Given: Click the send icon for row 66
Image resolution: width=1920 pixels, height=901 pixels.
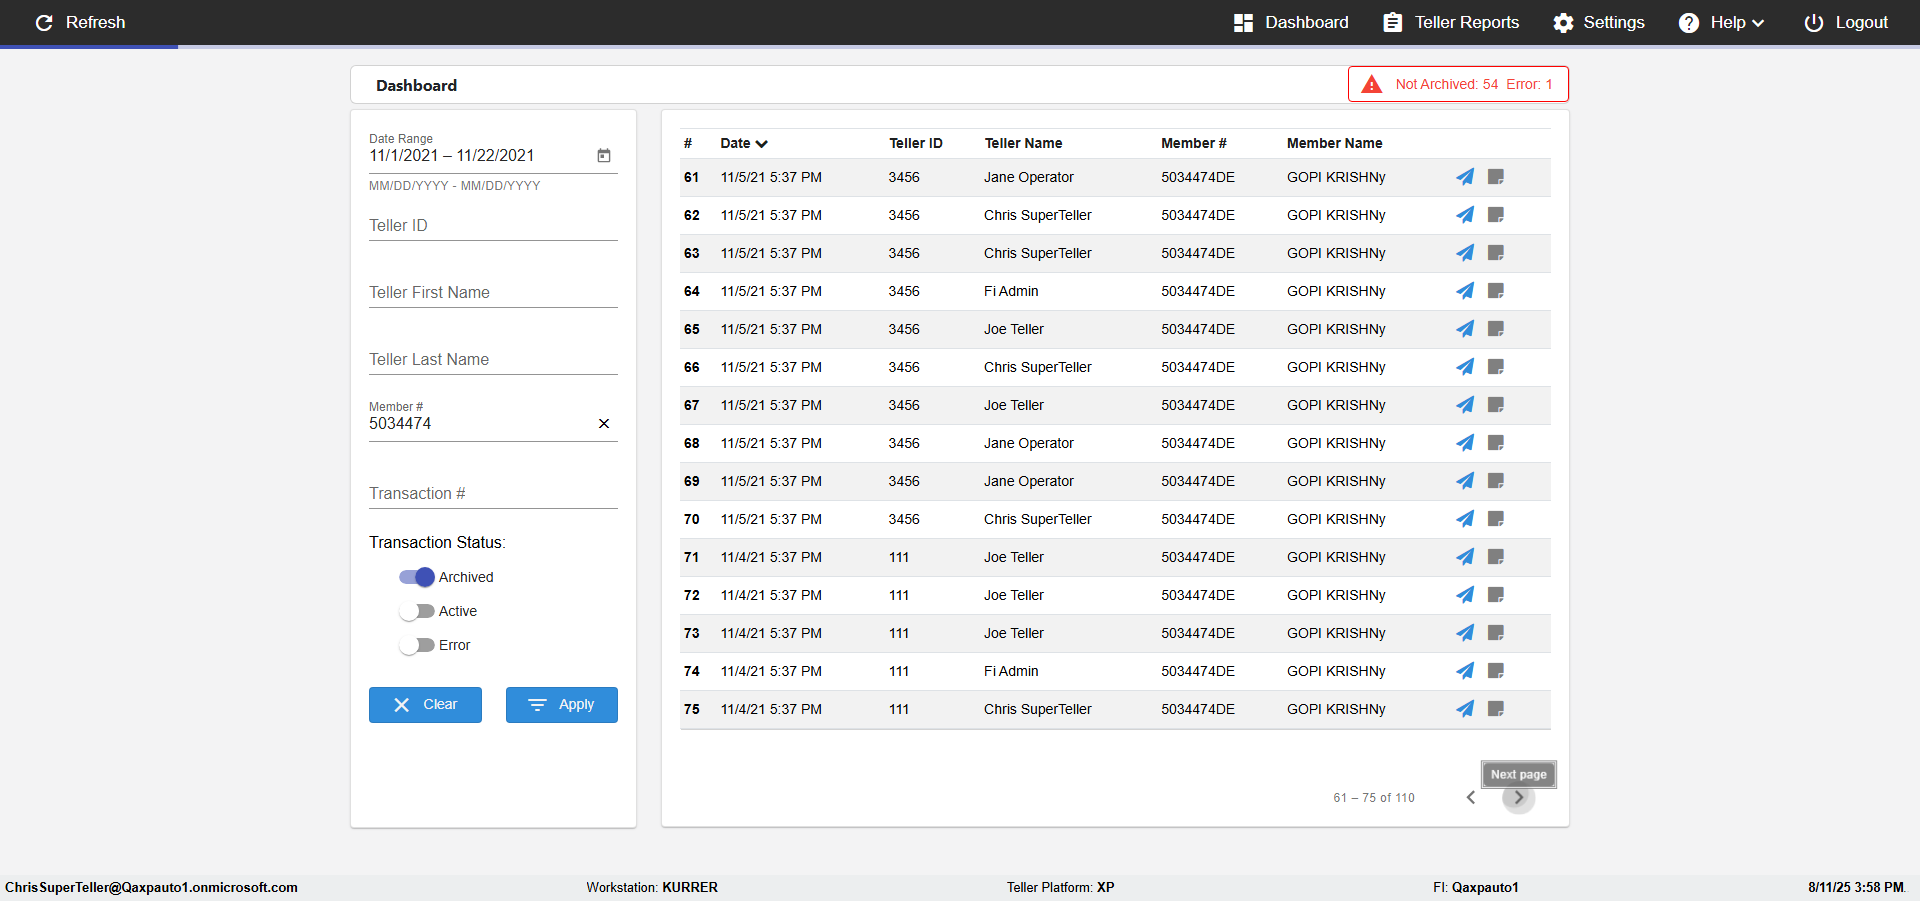Looking at the screenshot, I should click(x=1465, y=367).
